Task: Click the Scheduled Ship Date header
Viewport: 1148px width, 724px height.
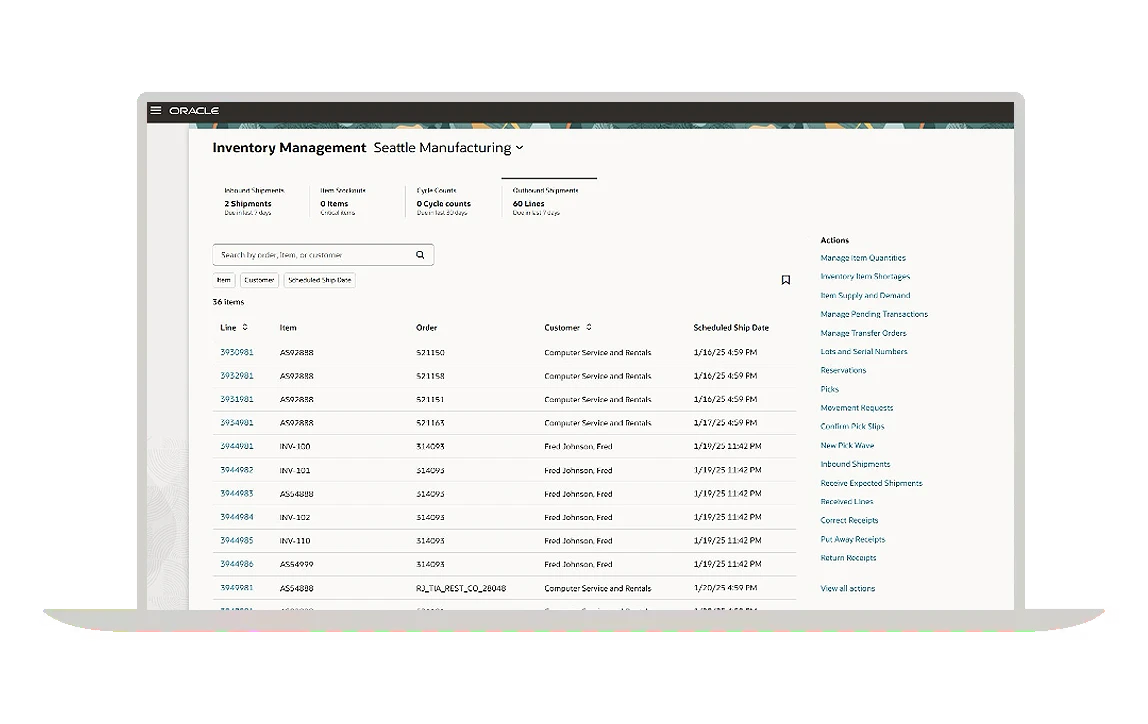Action: [731, 327]
